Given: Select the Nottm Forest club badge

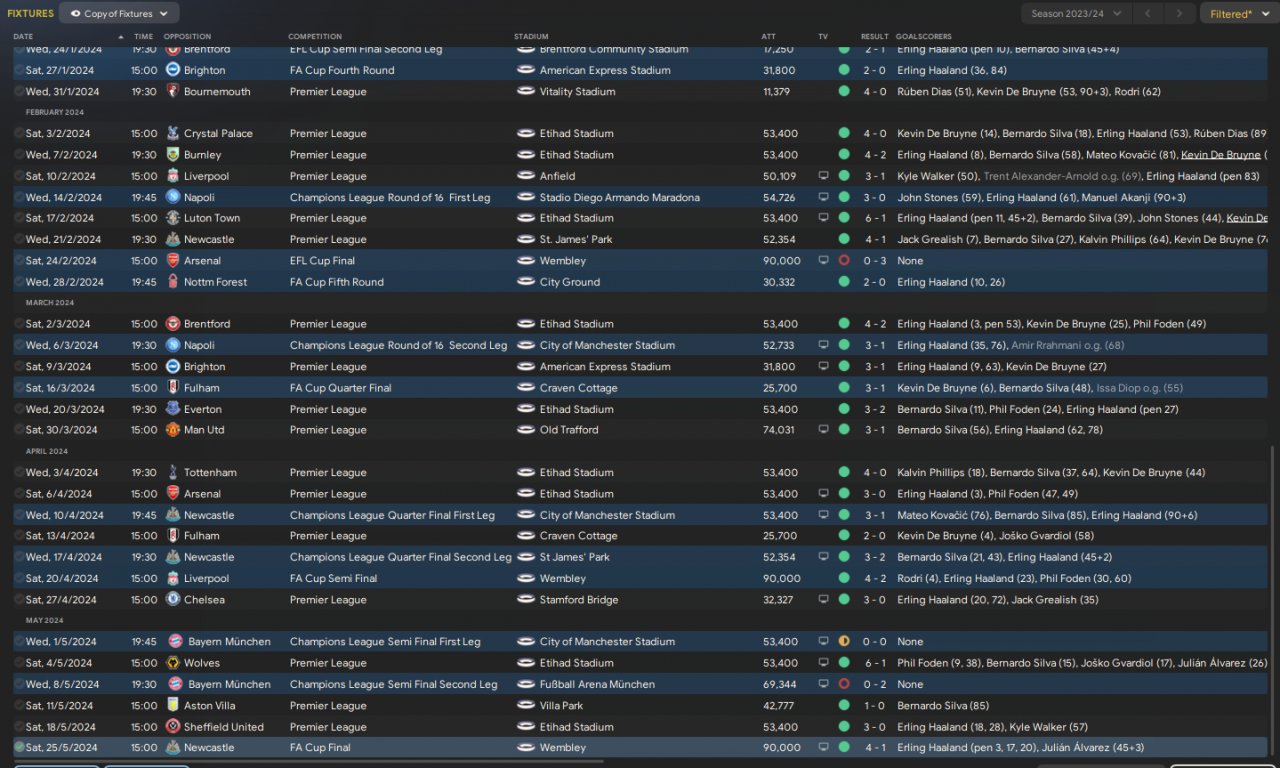Looking at the screenshot, I should pyautogui.click(x=173, y=282).
